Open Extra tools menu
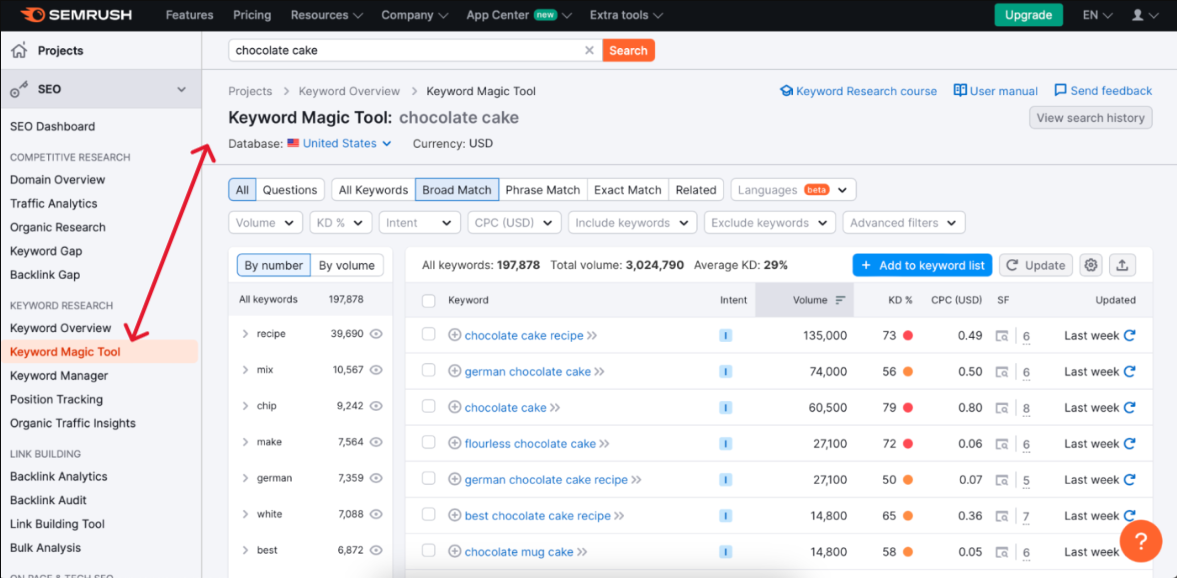Viewport: 1177px width, 578px height. point(626,15)
